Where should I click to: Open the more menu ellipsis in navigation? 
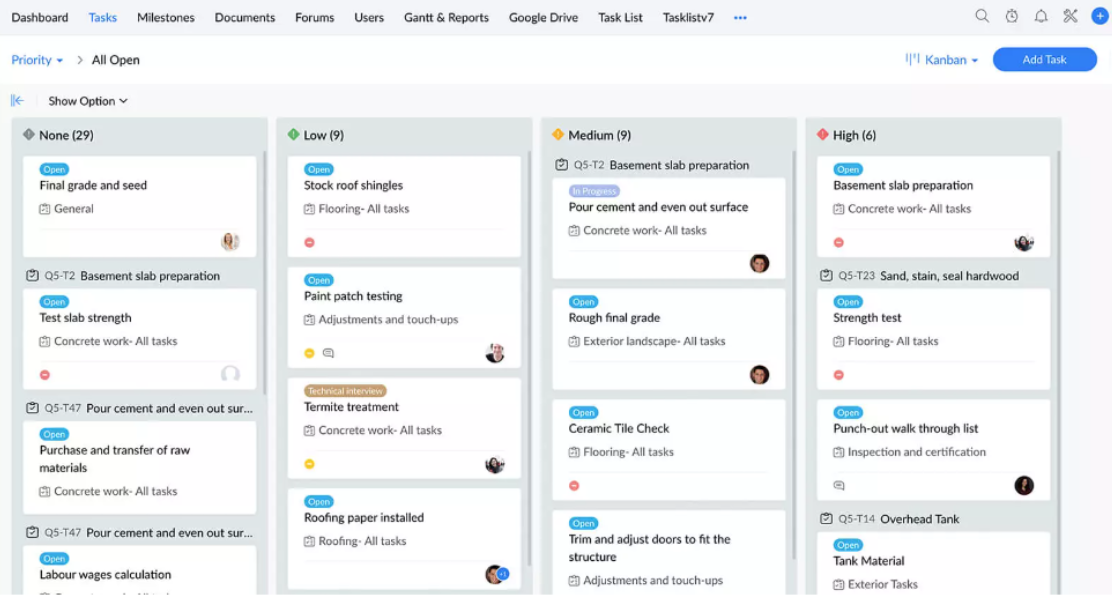click(x=740, y=17)
